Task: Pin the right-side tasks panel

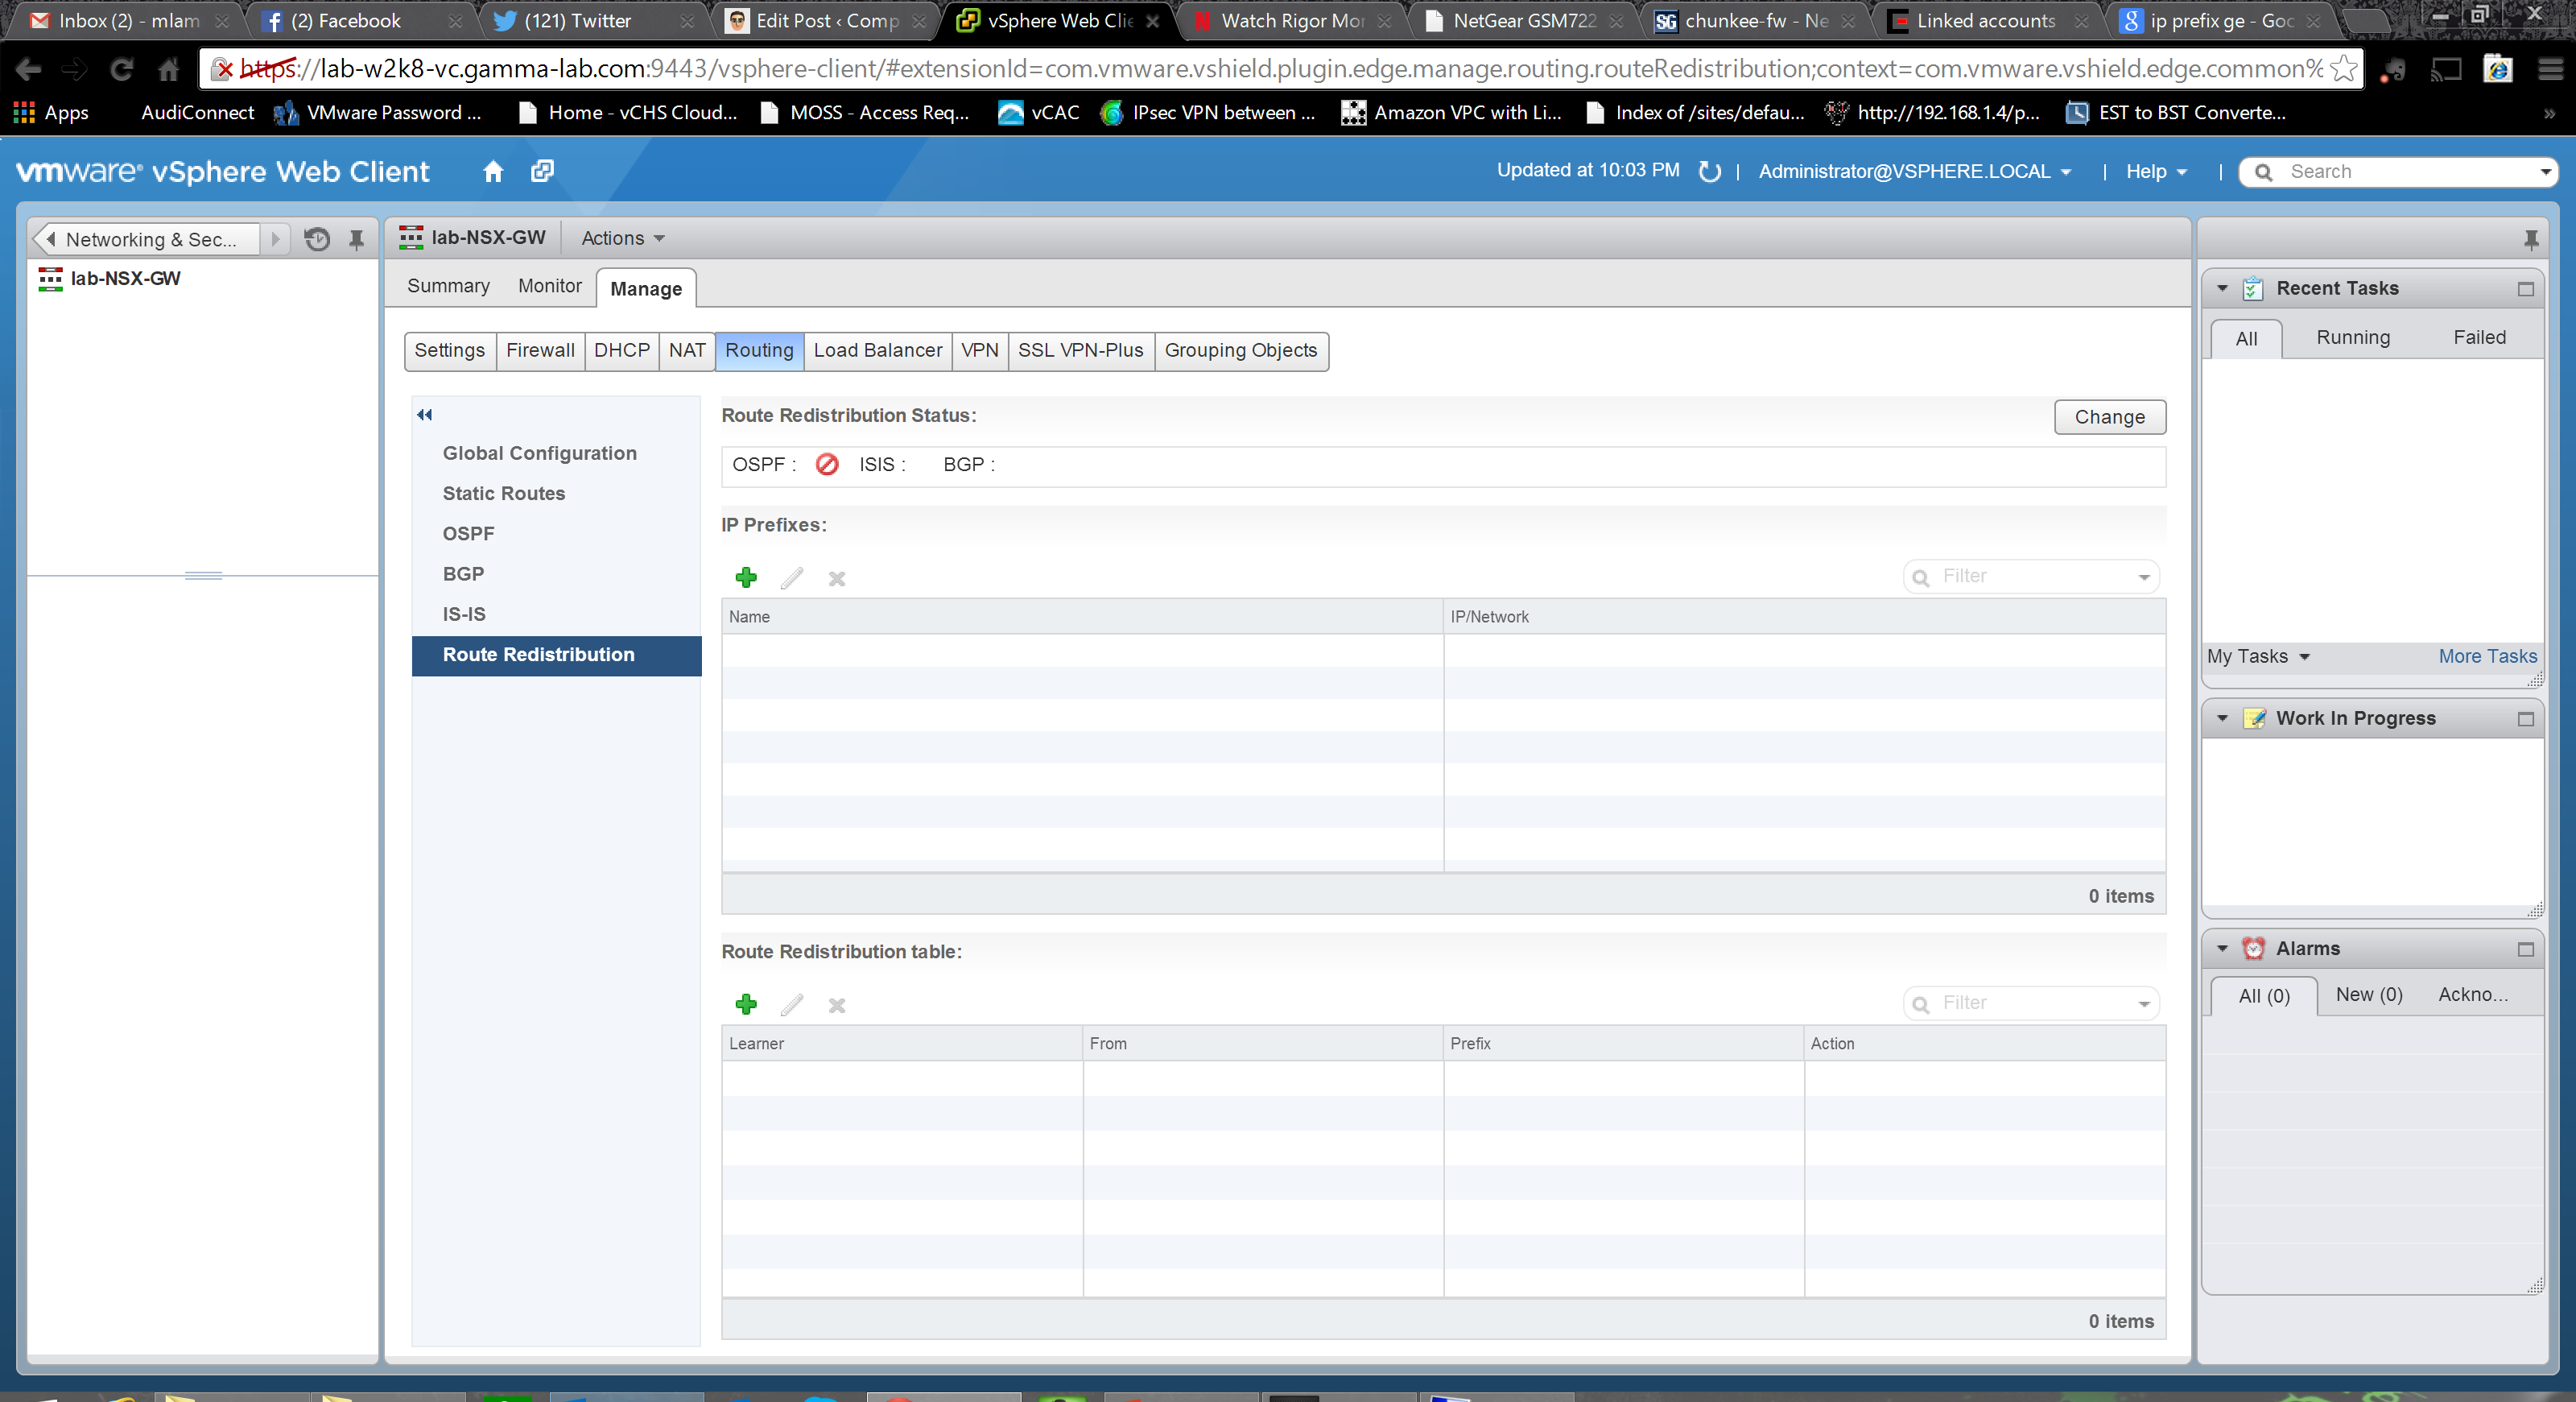Action: (x=2530, y=239)
